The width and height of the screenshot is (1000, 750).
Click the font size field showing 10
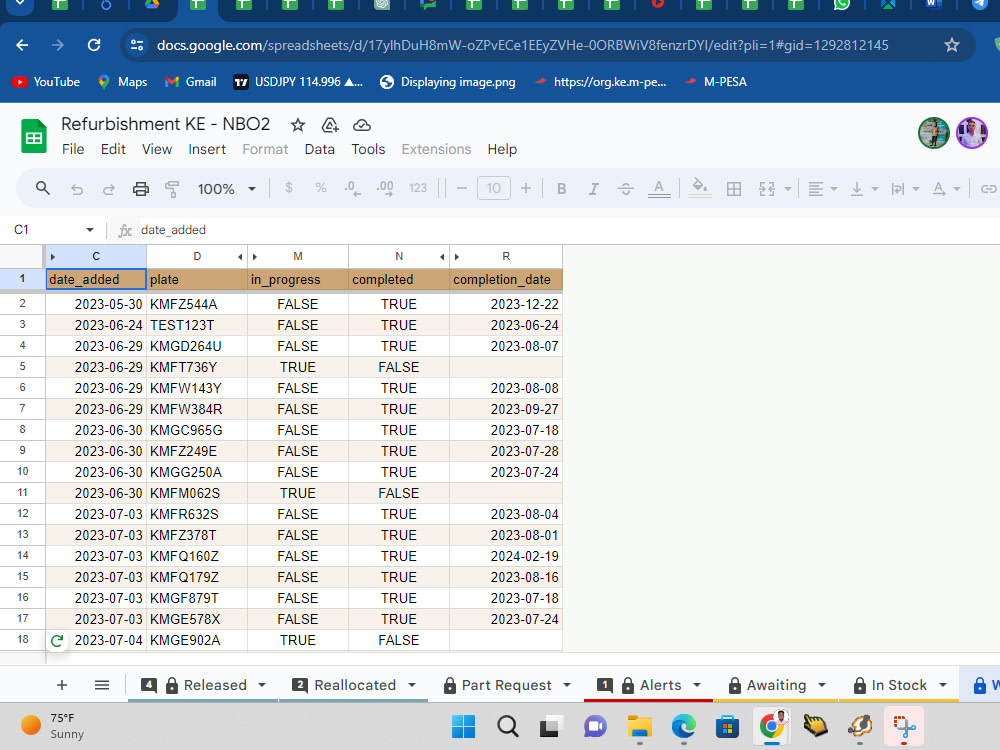click(494, 188)
